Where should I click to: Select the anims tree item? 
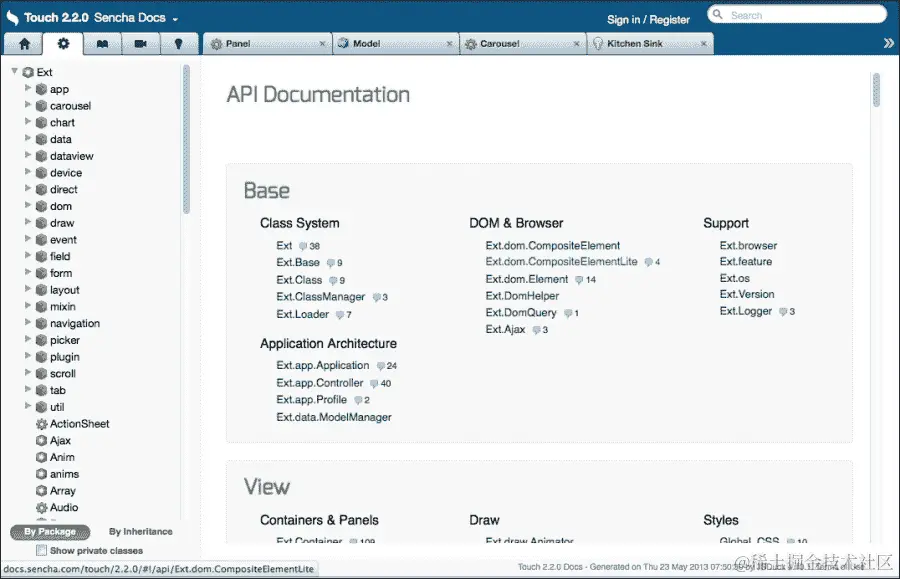pyautogui.click(x=64, y=474)
